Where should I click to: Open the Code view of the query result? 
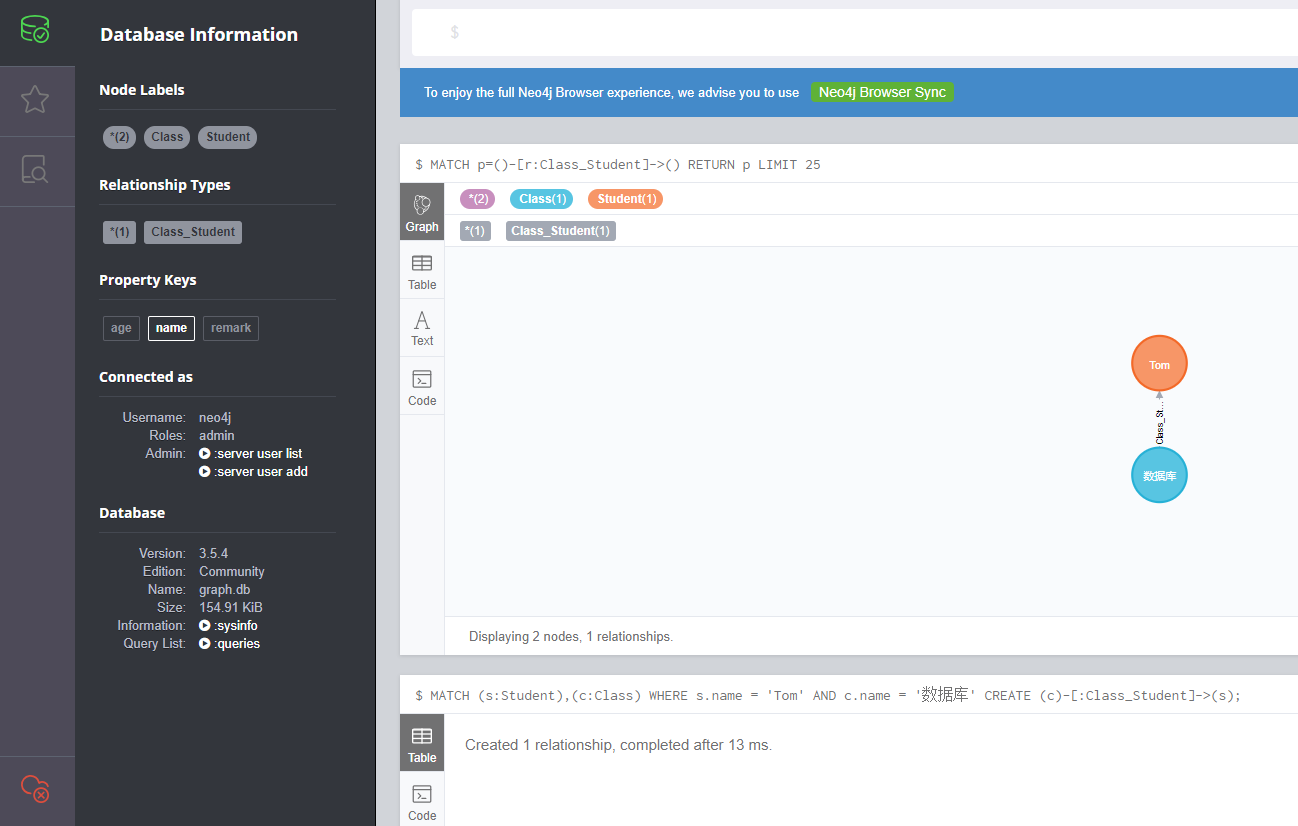[421, 386]
